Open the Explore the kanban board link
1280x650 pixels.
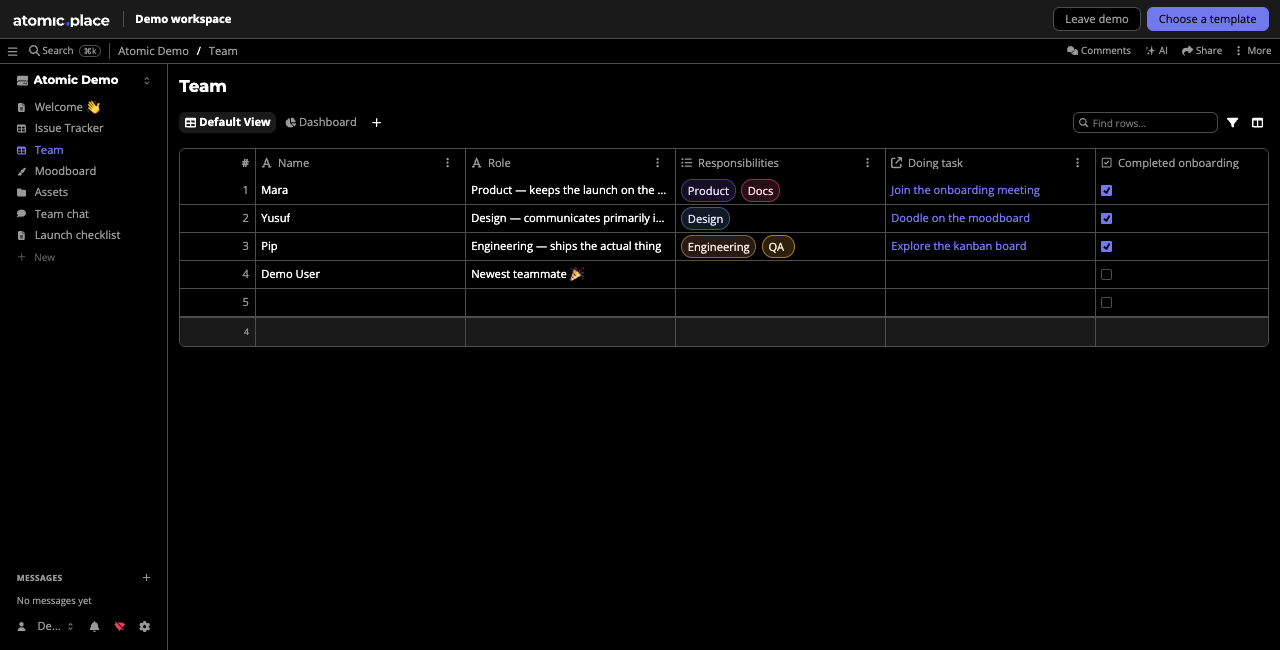(959, 246)
